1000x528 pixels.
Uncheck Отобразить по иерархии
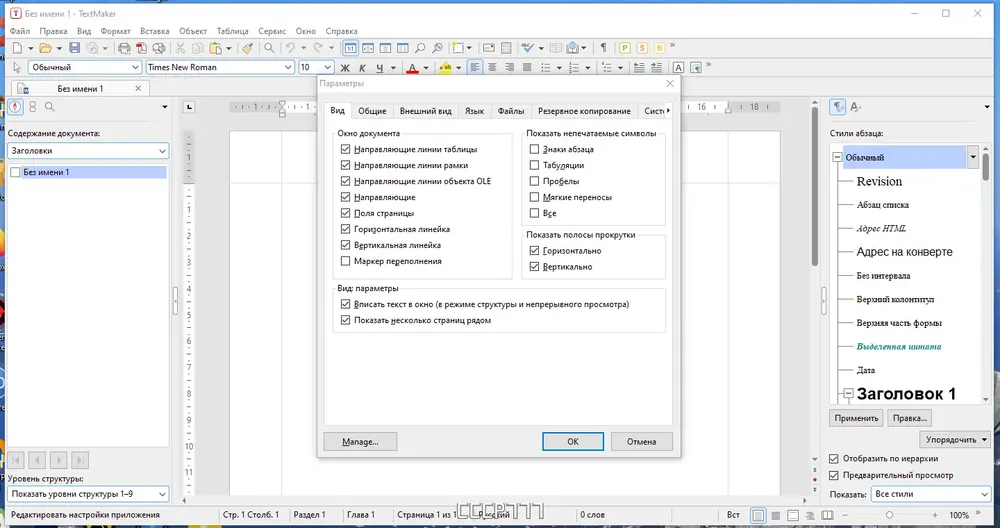833,458
